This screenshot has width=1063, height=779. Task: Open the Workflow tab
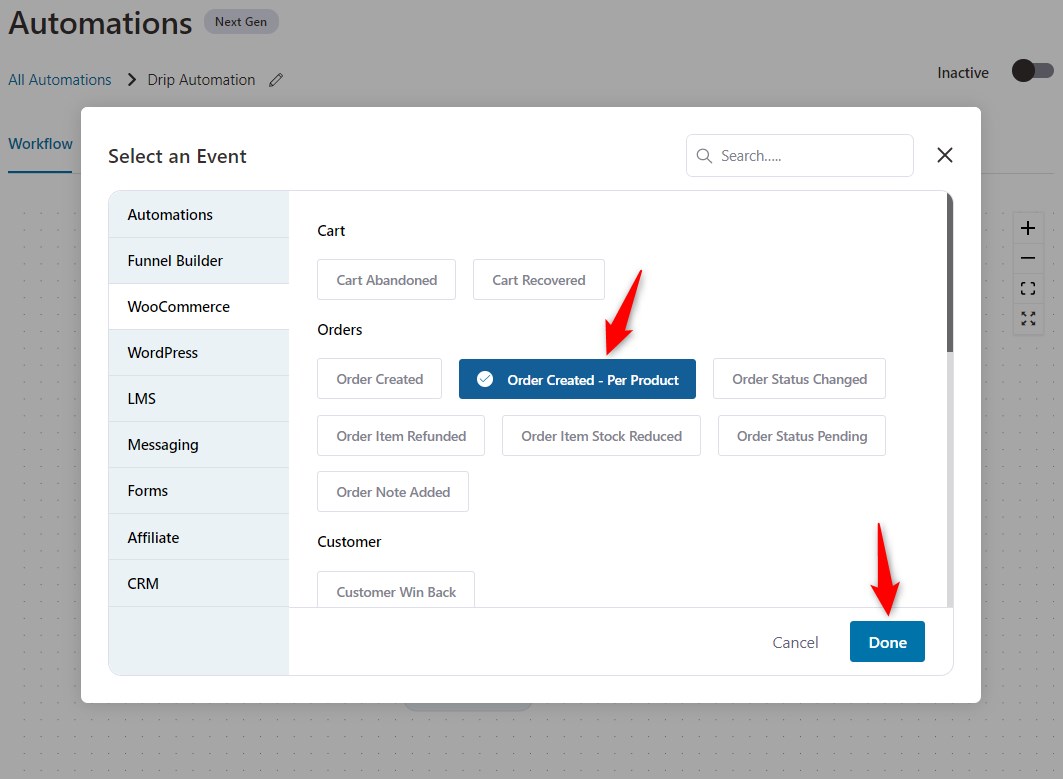click(x=40, y=144)
